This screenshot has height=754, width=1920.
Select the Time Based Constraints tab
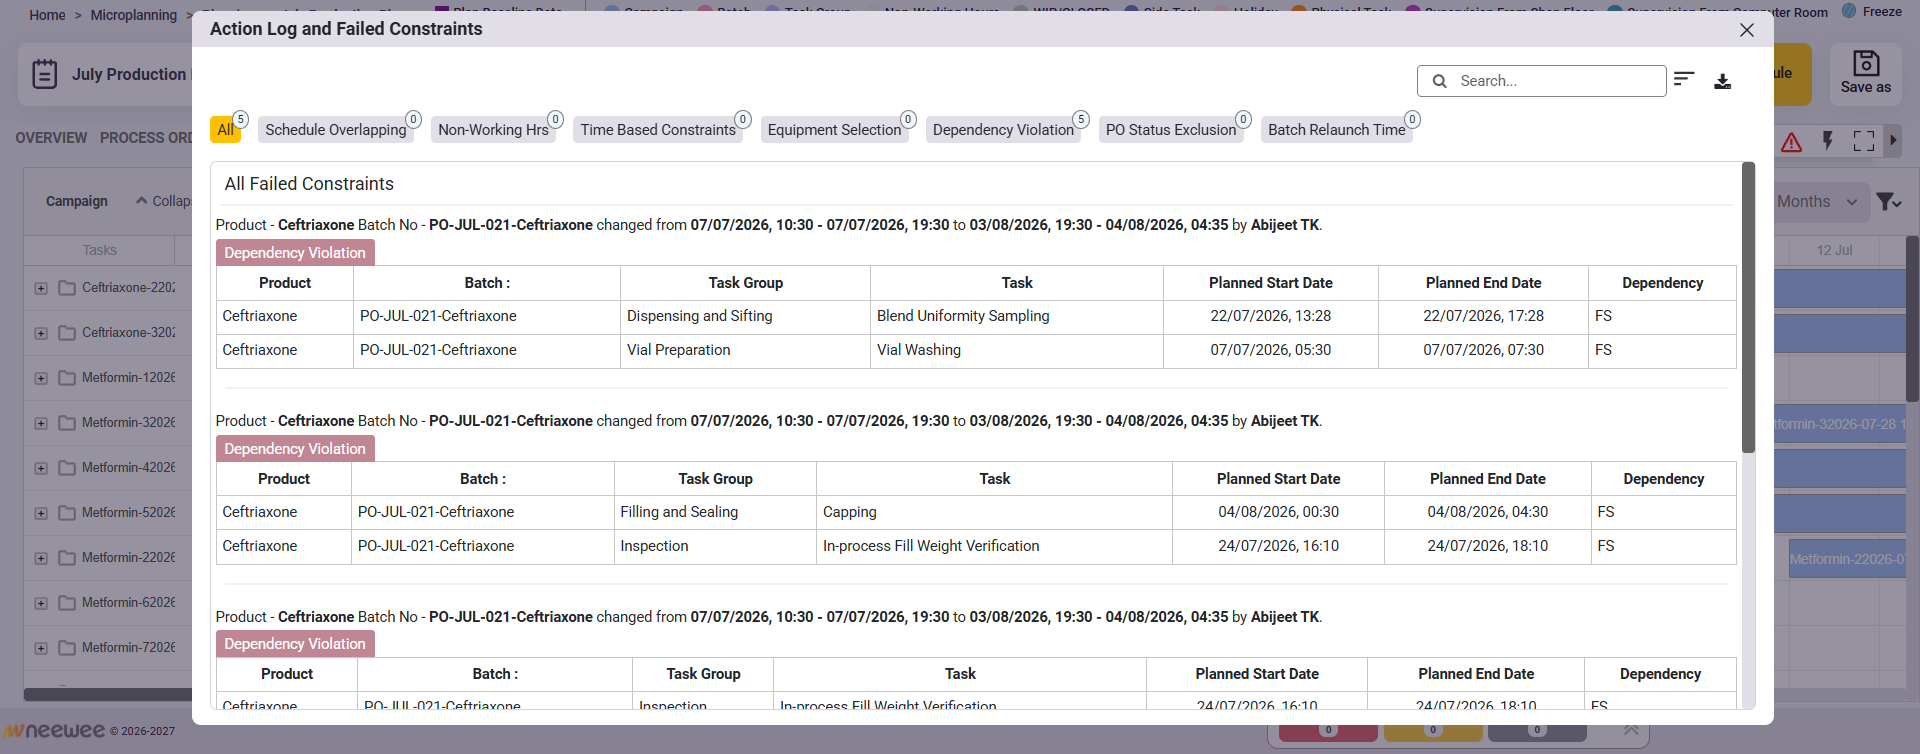(658, 130)
